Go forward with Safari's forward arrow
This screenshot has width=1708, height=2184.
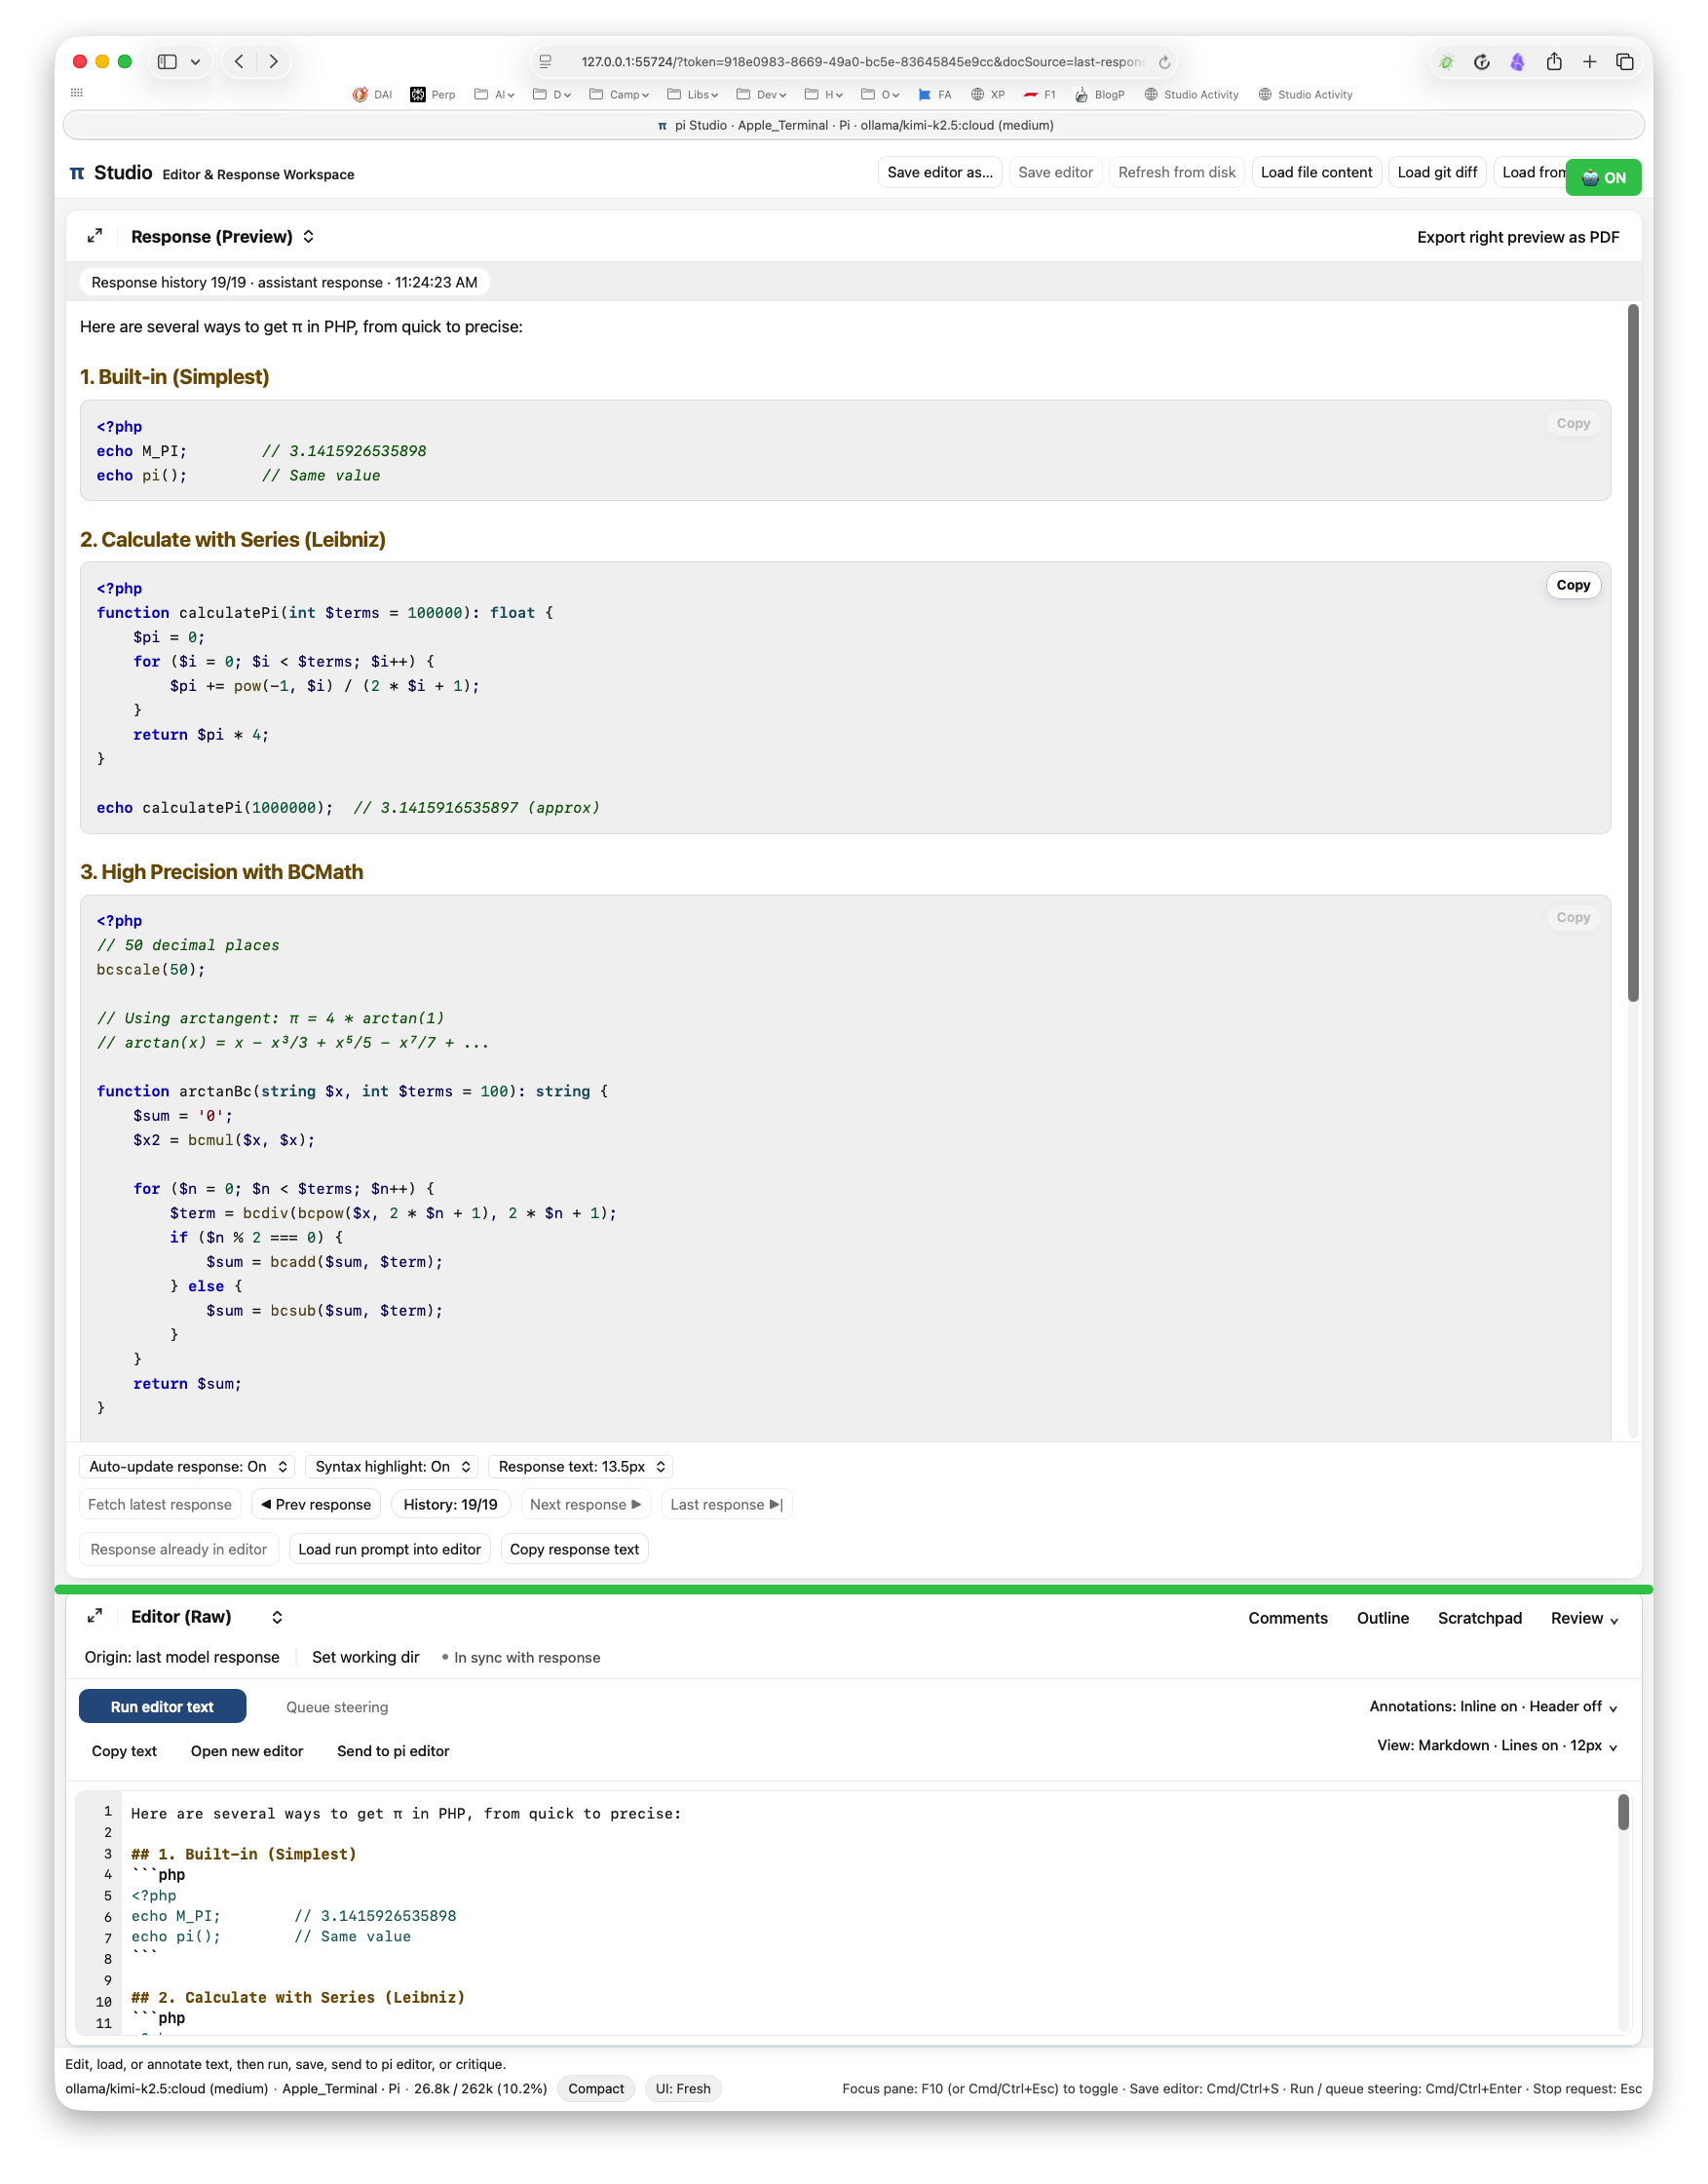coord(274,62)
